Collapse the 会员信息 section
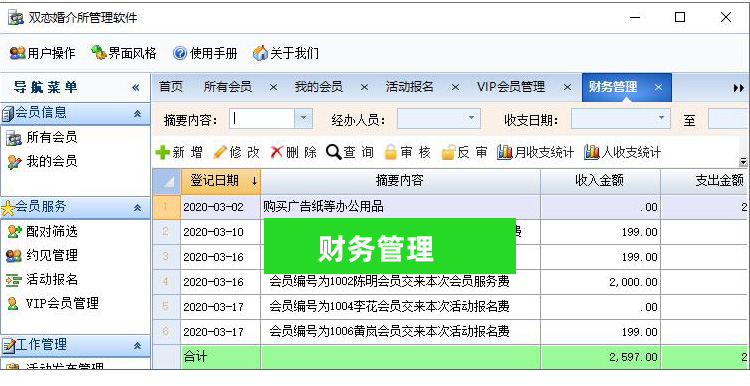750x386 pixels. (137, 114)
